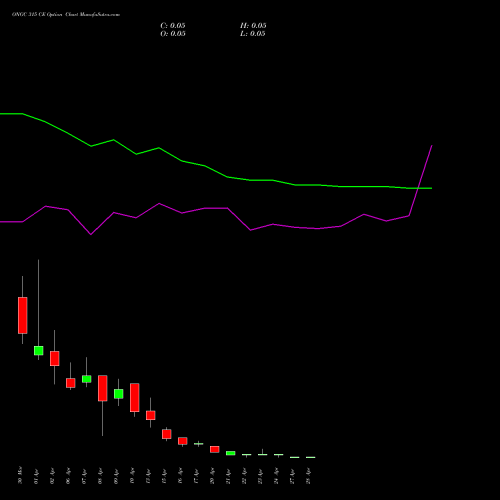Screen dimensions: 500x500
Task: Select the green candlestick above 01 Apr
Action: [39, 350]
